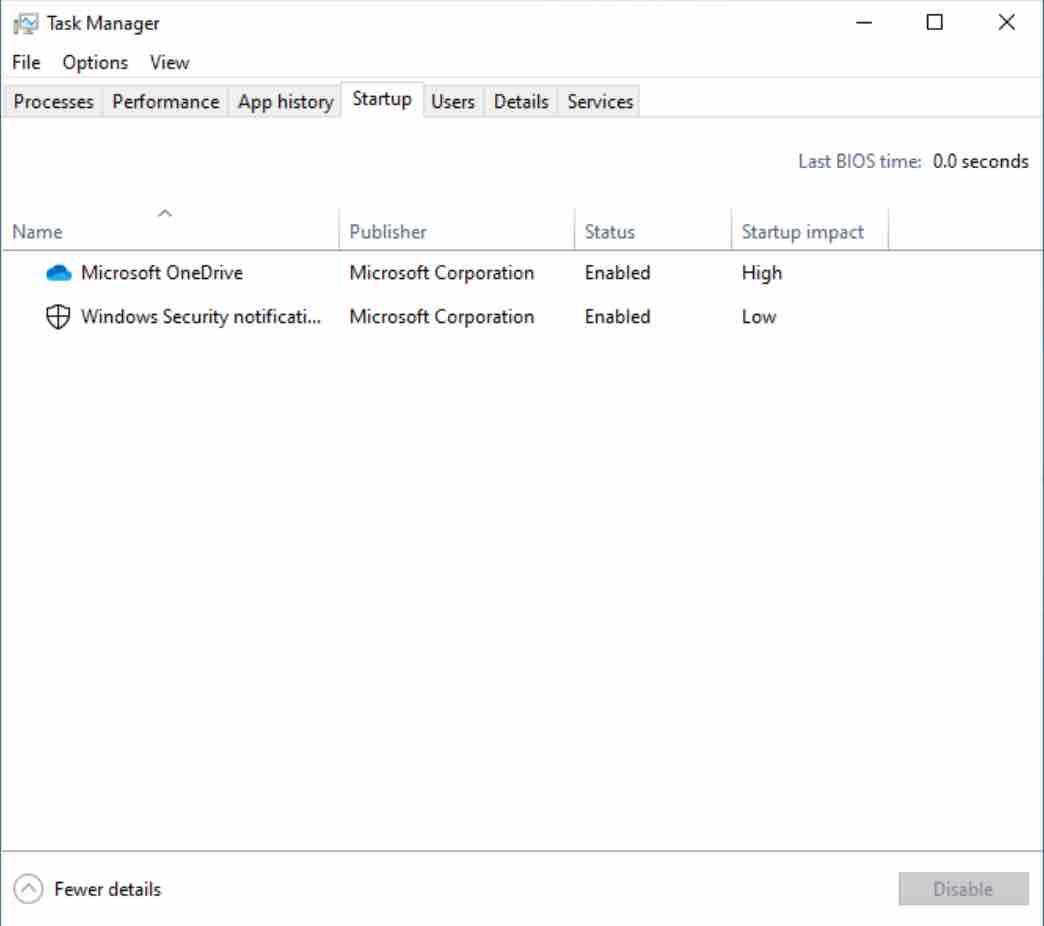Click the Microsoft OneDrive cloud icon
Image resolution: width=1044 pixels, height=926 pixels.
59,273
